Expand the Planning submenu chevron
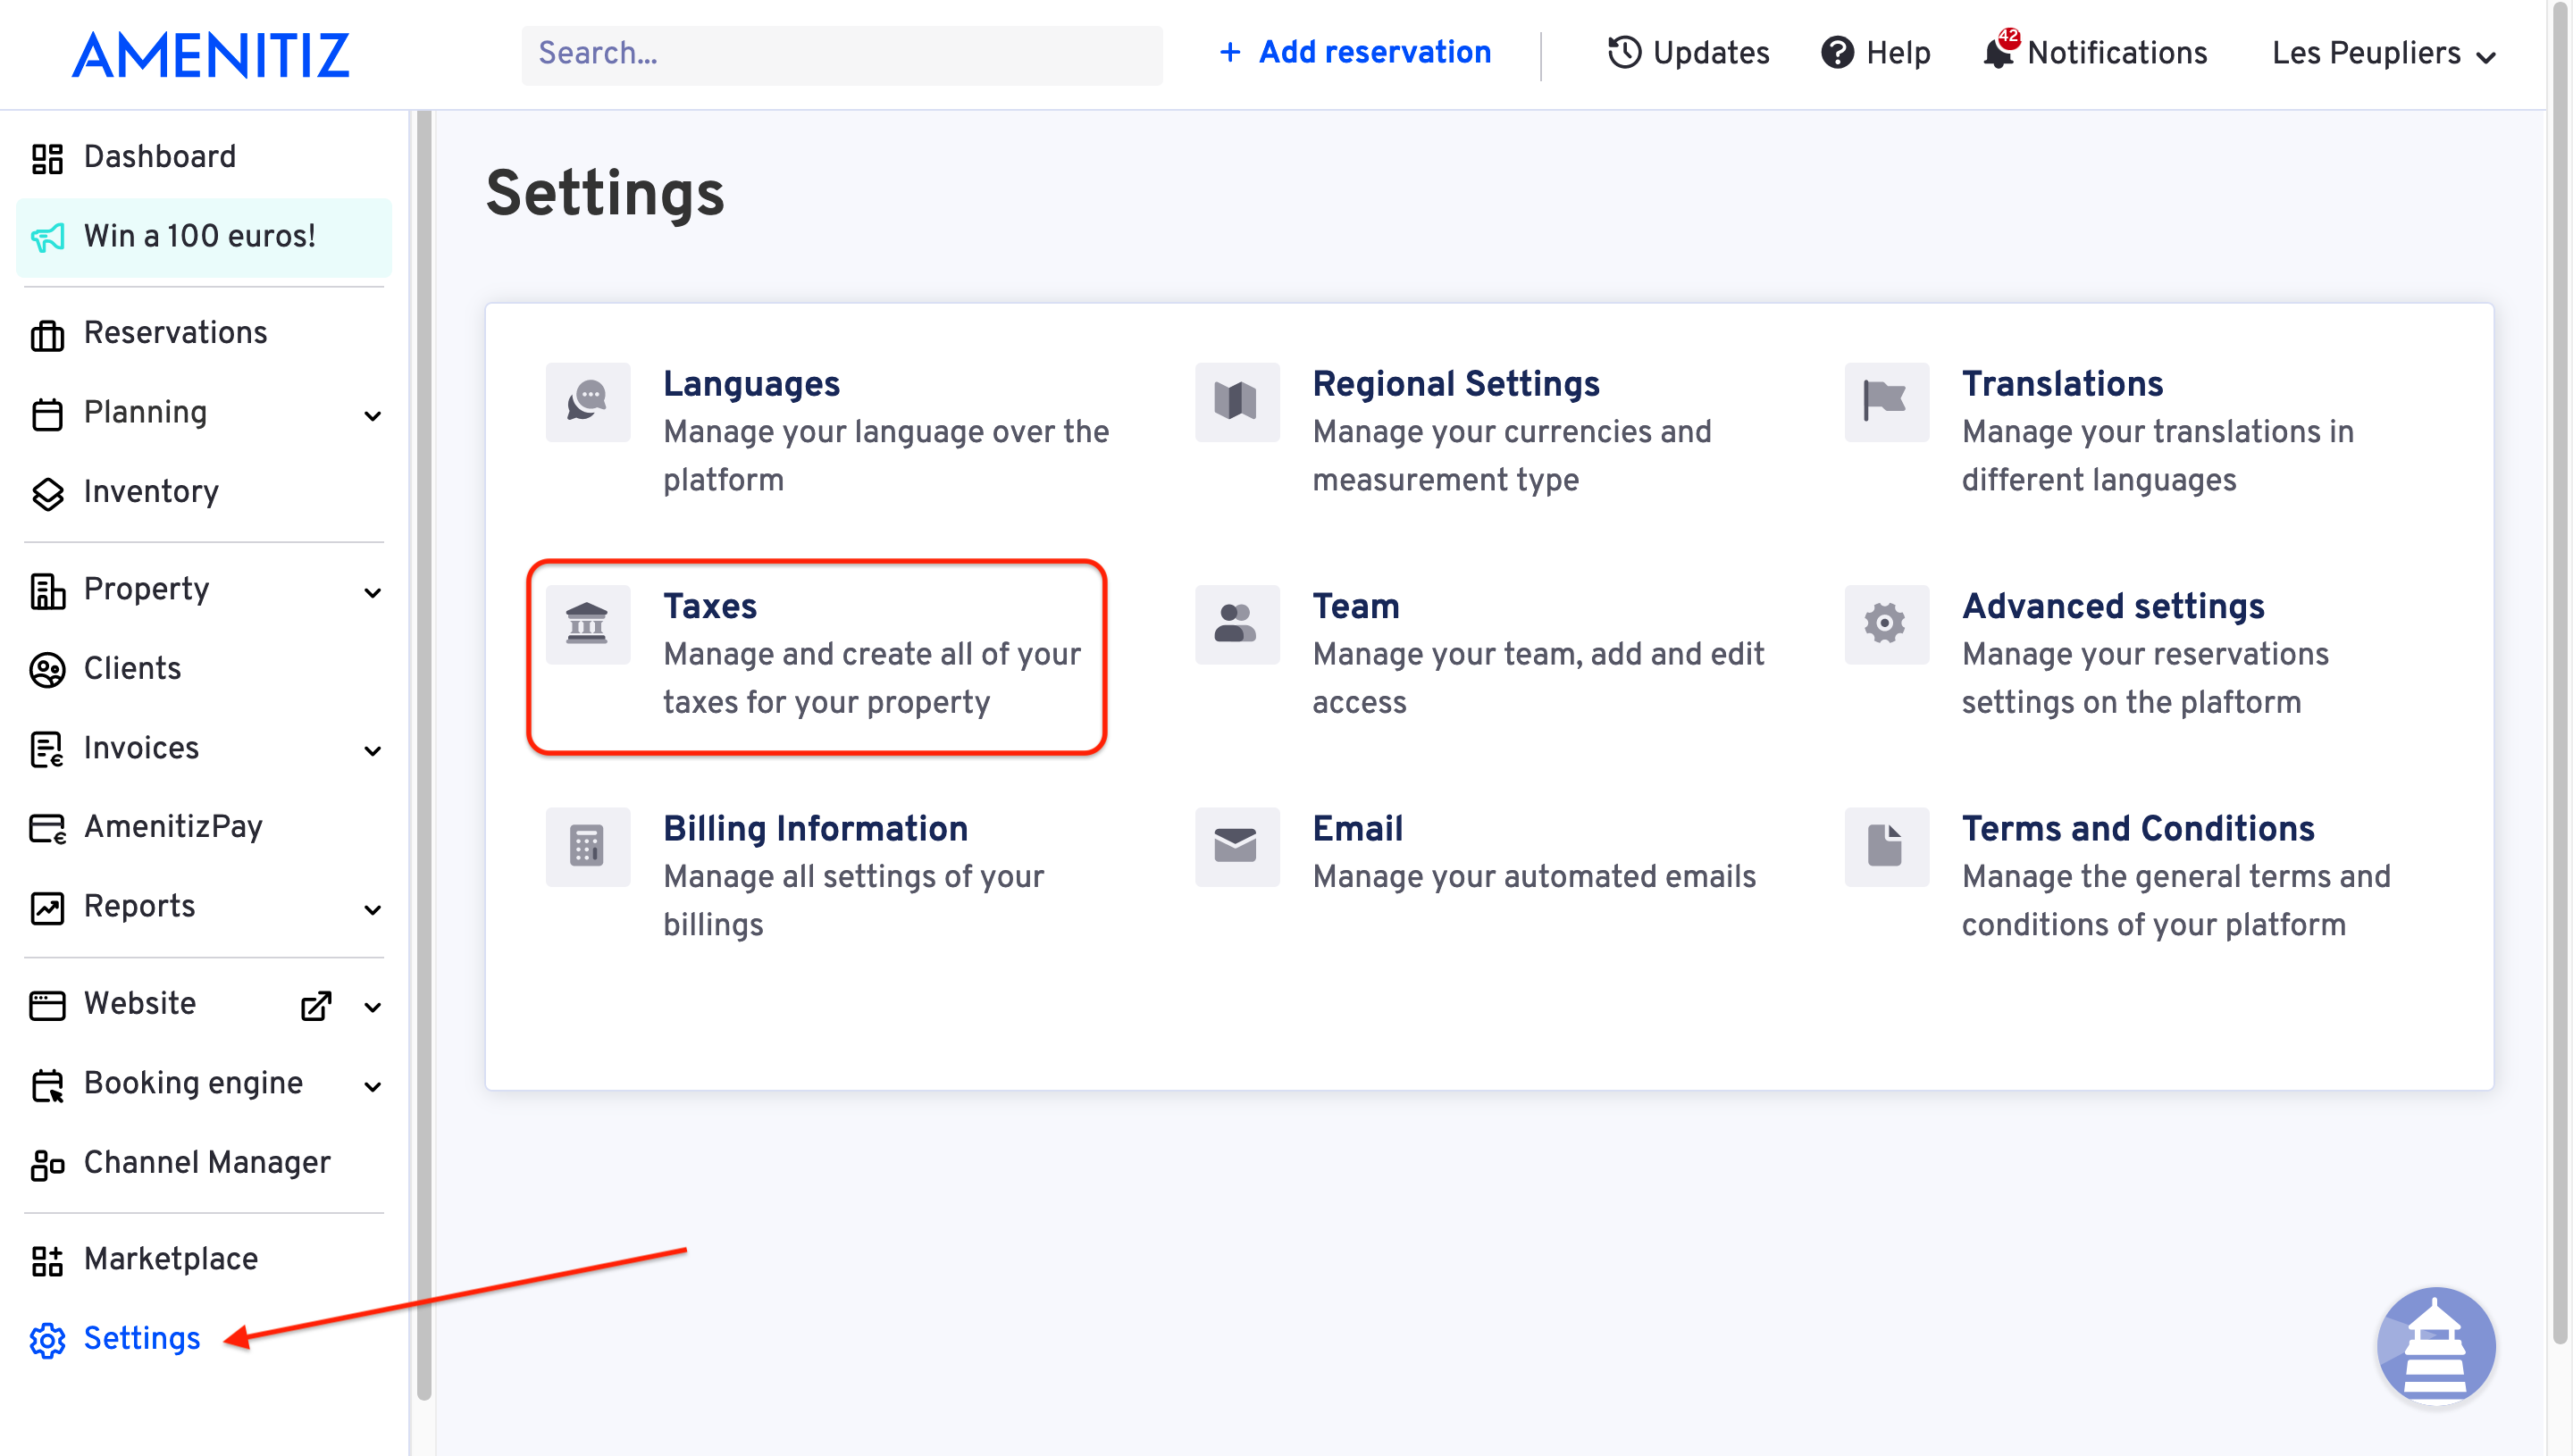The width and height of the screenshot is (2573, 1456). click(372, 415)
